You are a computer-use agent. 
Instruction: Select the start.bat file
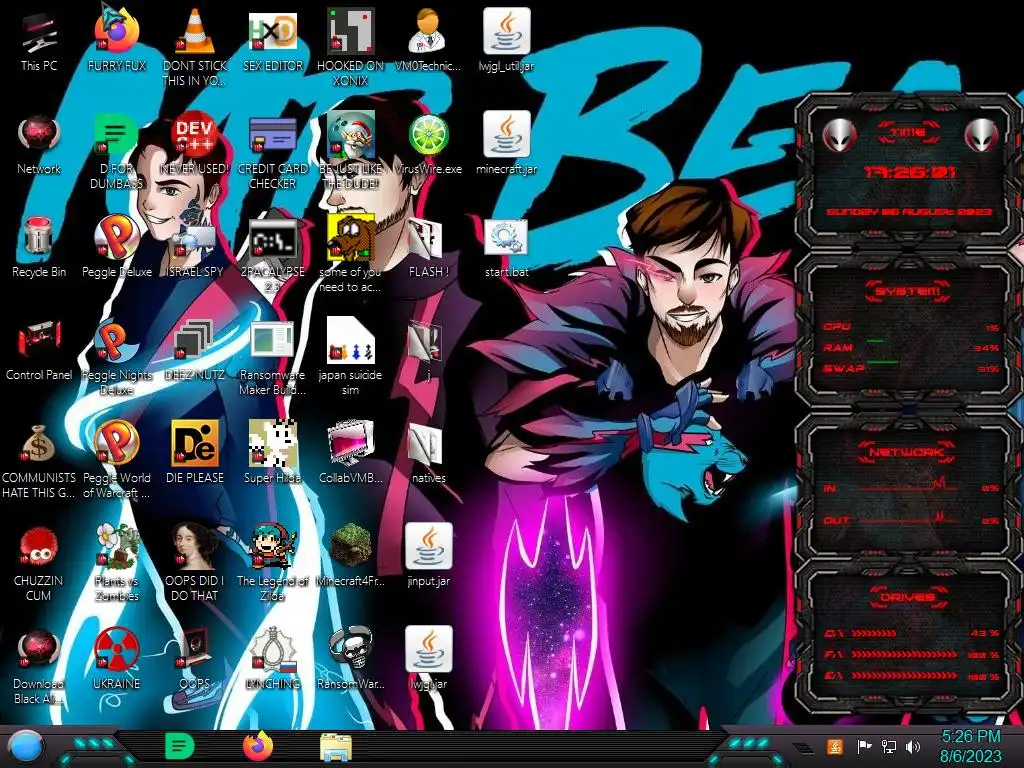click(507, 239)
